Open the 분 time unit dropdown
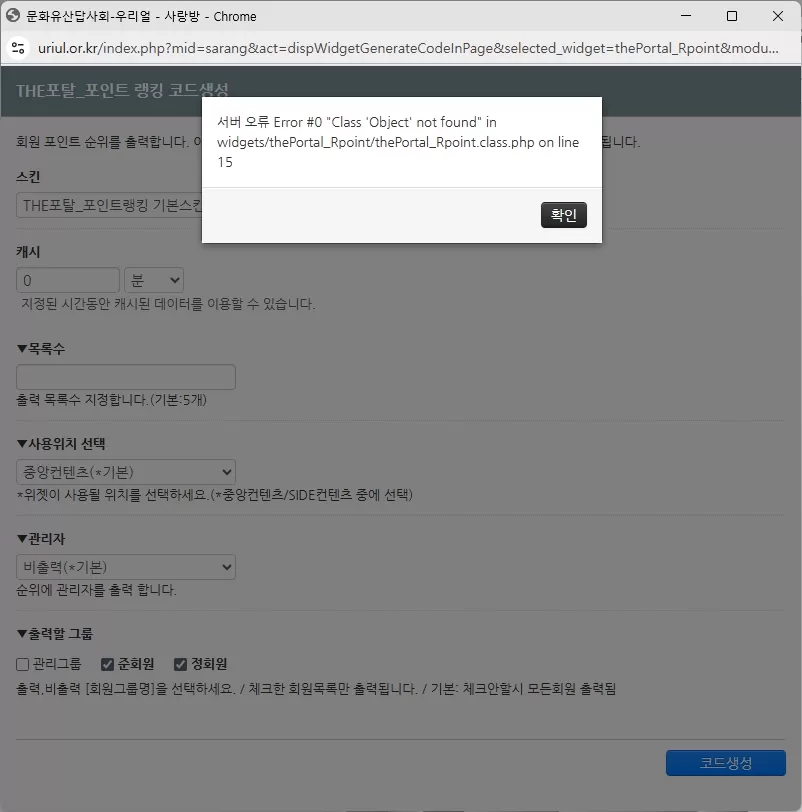Screen dimensions: 802x812 153,279
